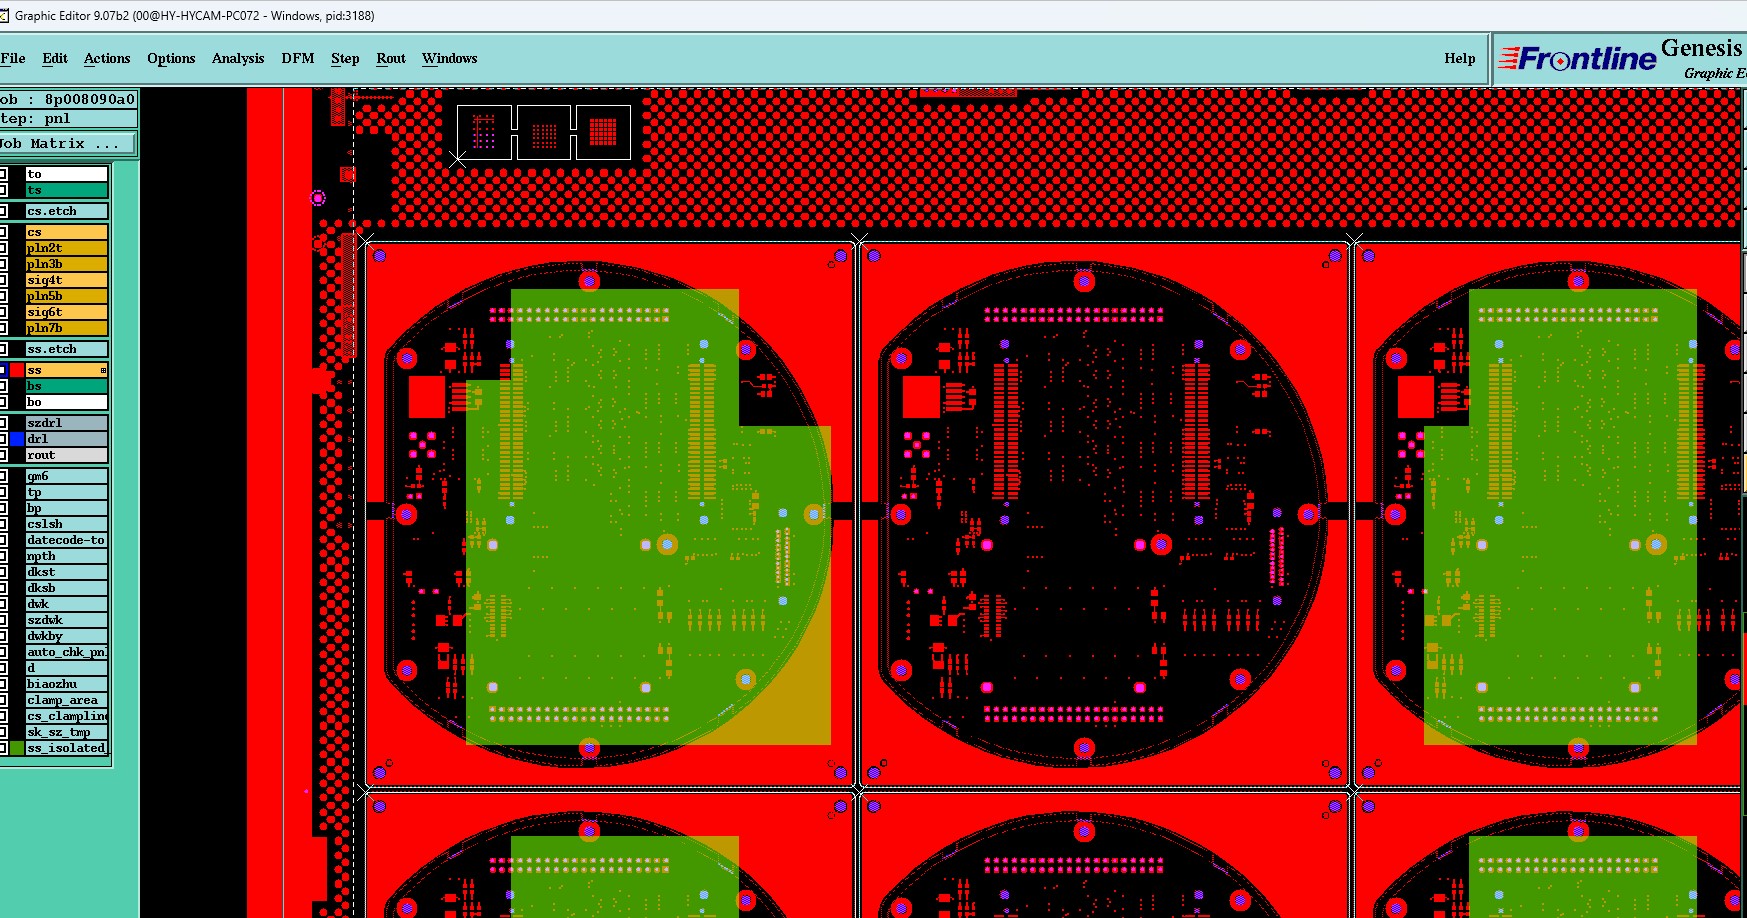Click the Step: pnl field
Image resolution: width=1747 pixels, height=918 pixels.
tap(68, 118)
